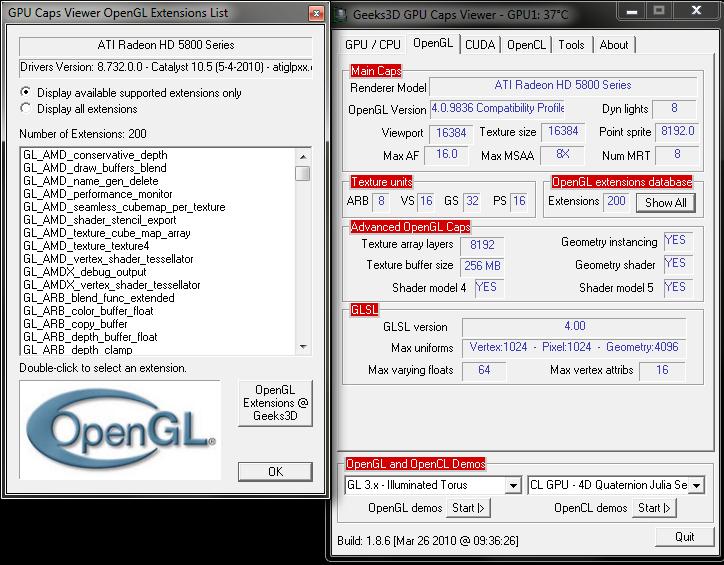Screen dimensions: 724x565
Task: Select 'Display all extensions' radio button
Action: [26, 108]
